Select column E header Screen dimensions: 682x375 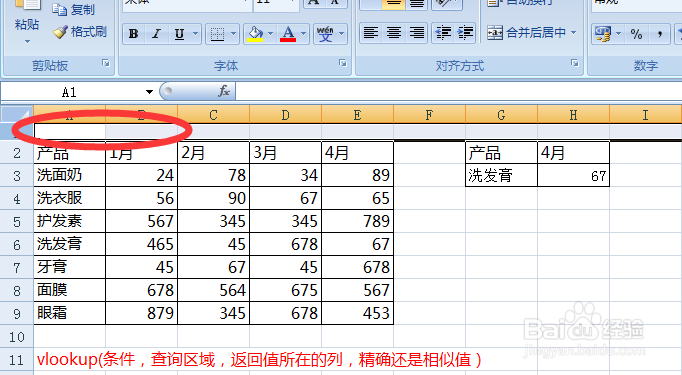pyautogui.click(x=357, y=115)
